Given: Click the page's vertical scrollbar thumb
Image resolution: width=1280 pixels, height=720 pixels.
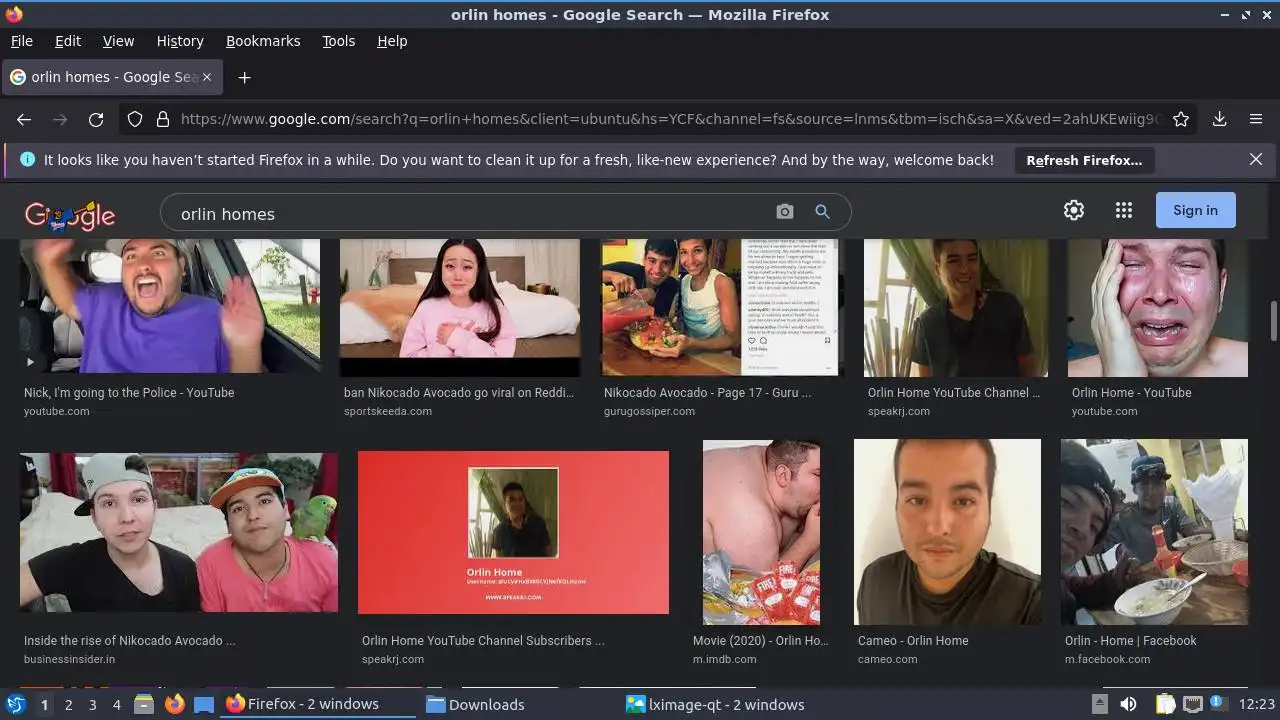Looking at the screenshot, I should pos(1273,322).
